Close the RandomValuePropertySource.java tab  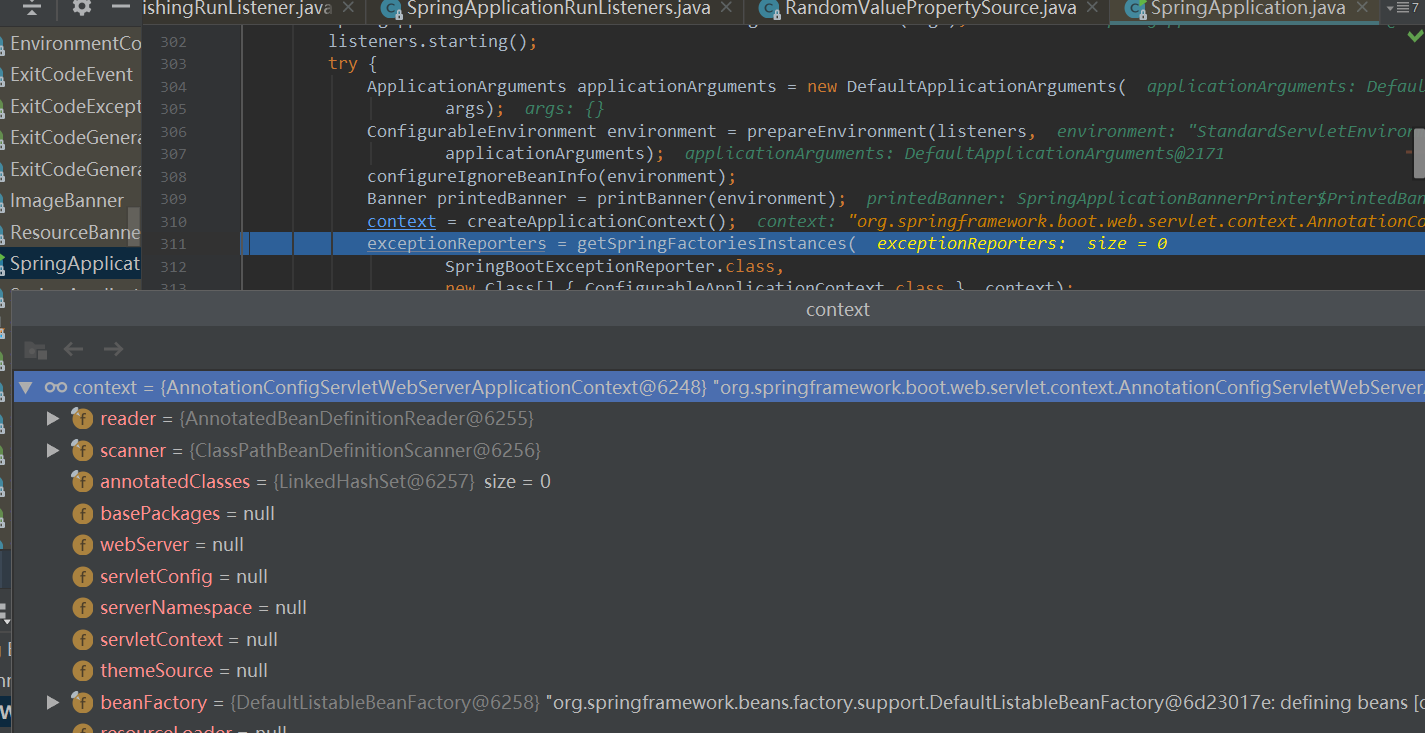pos(1092,9)
